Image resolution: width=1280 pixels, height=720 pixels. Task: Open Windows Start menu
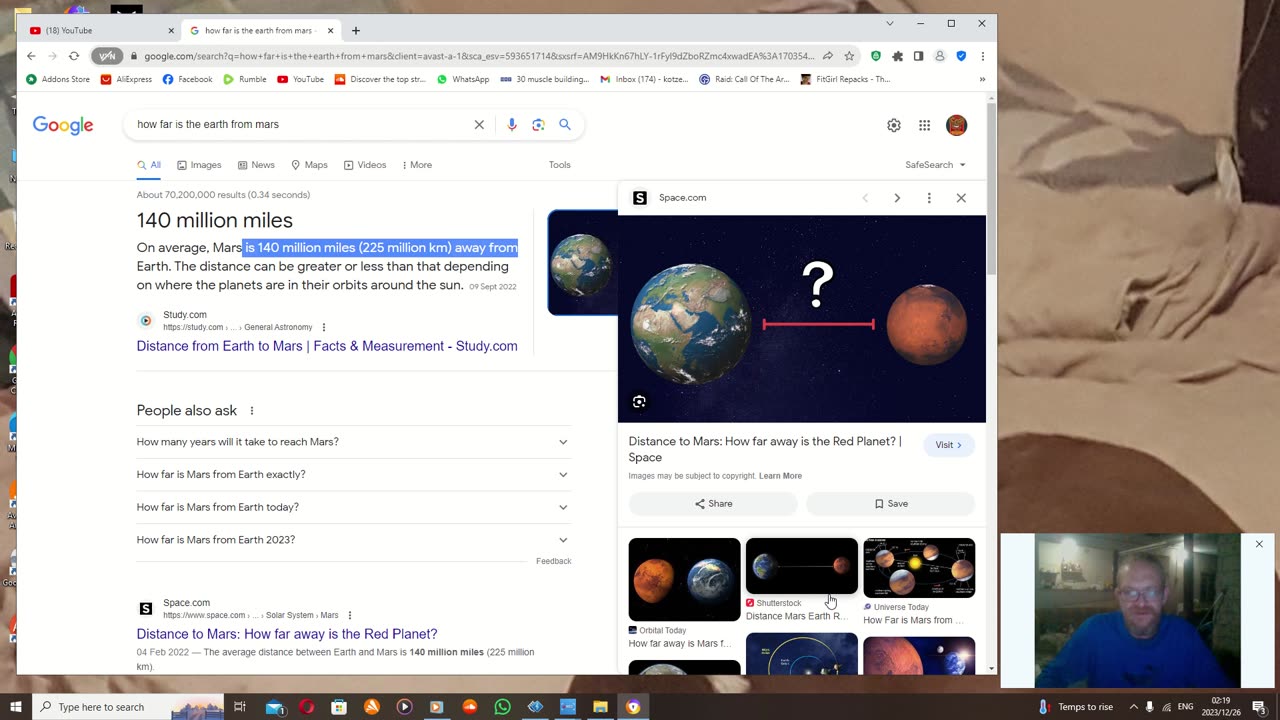click(x=16, y=707)
